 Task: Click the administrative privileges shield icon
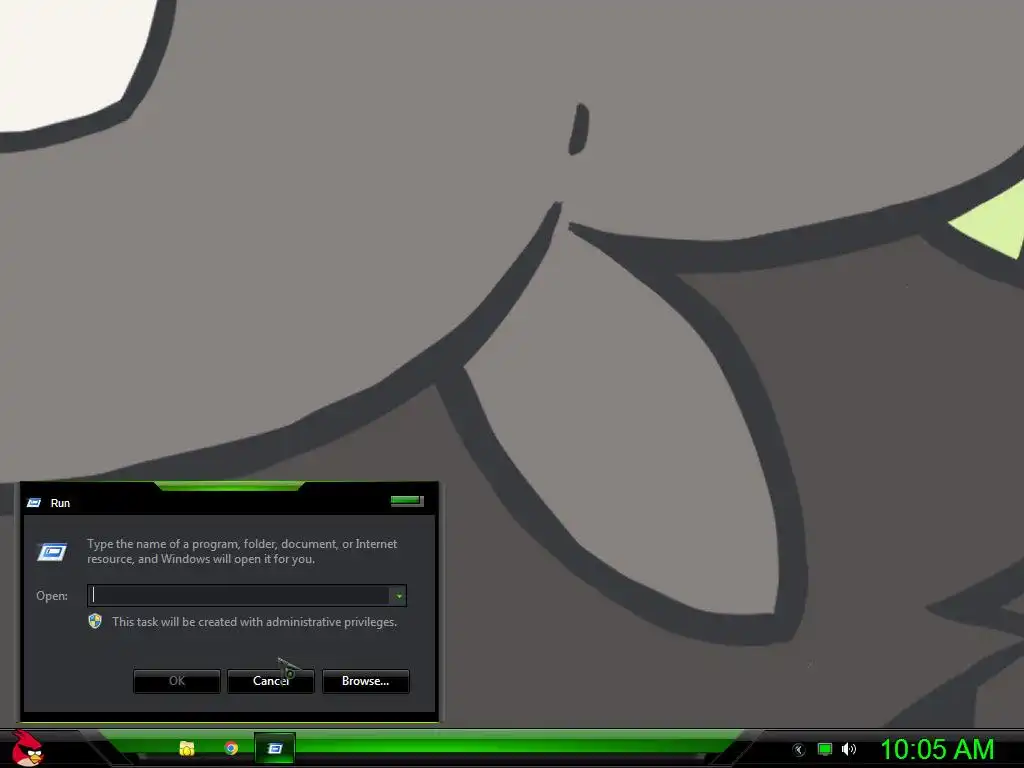point(95,621)
